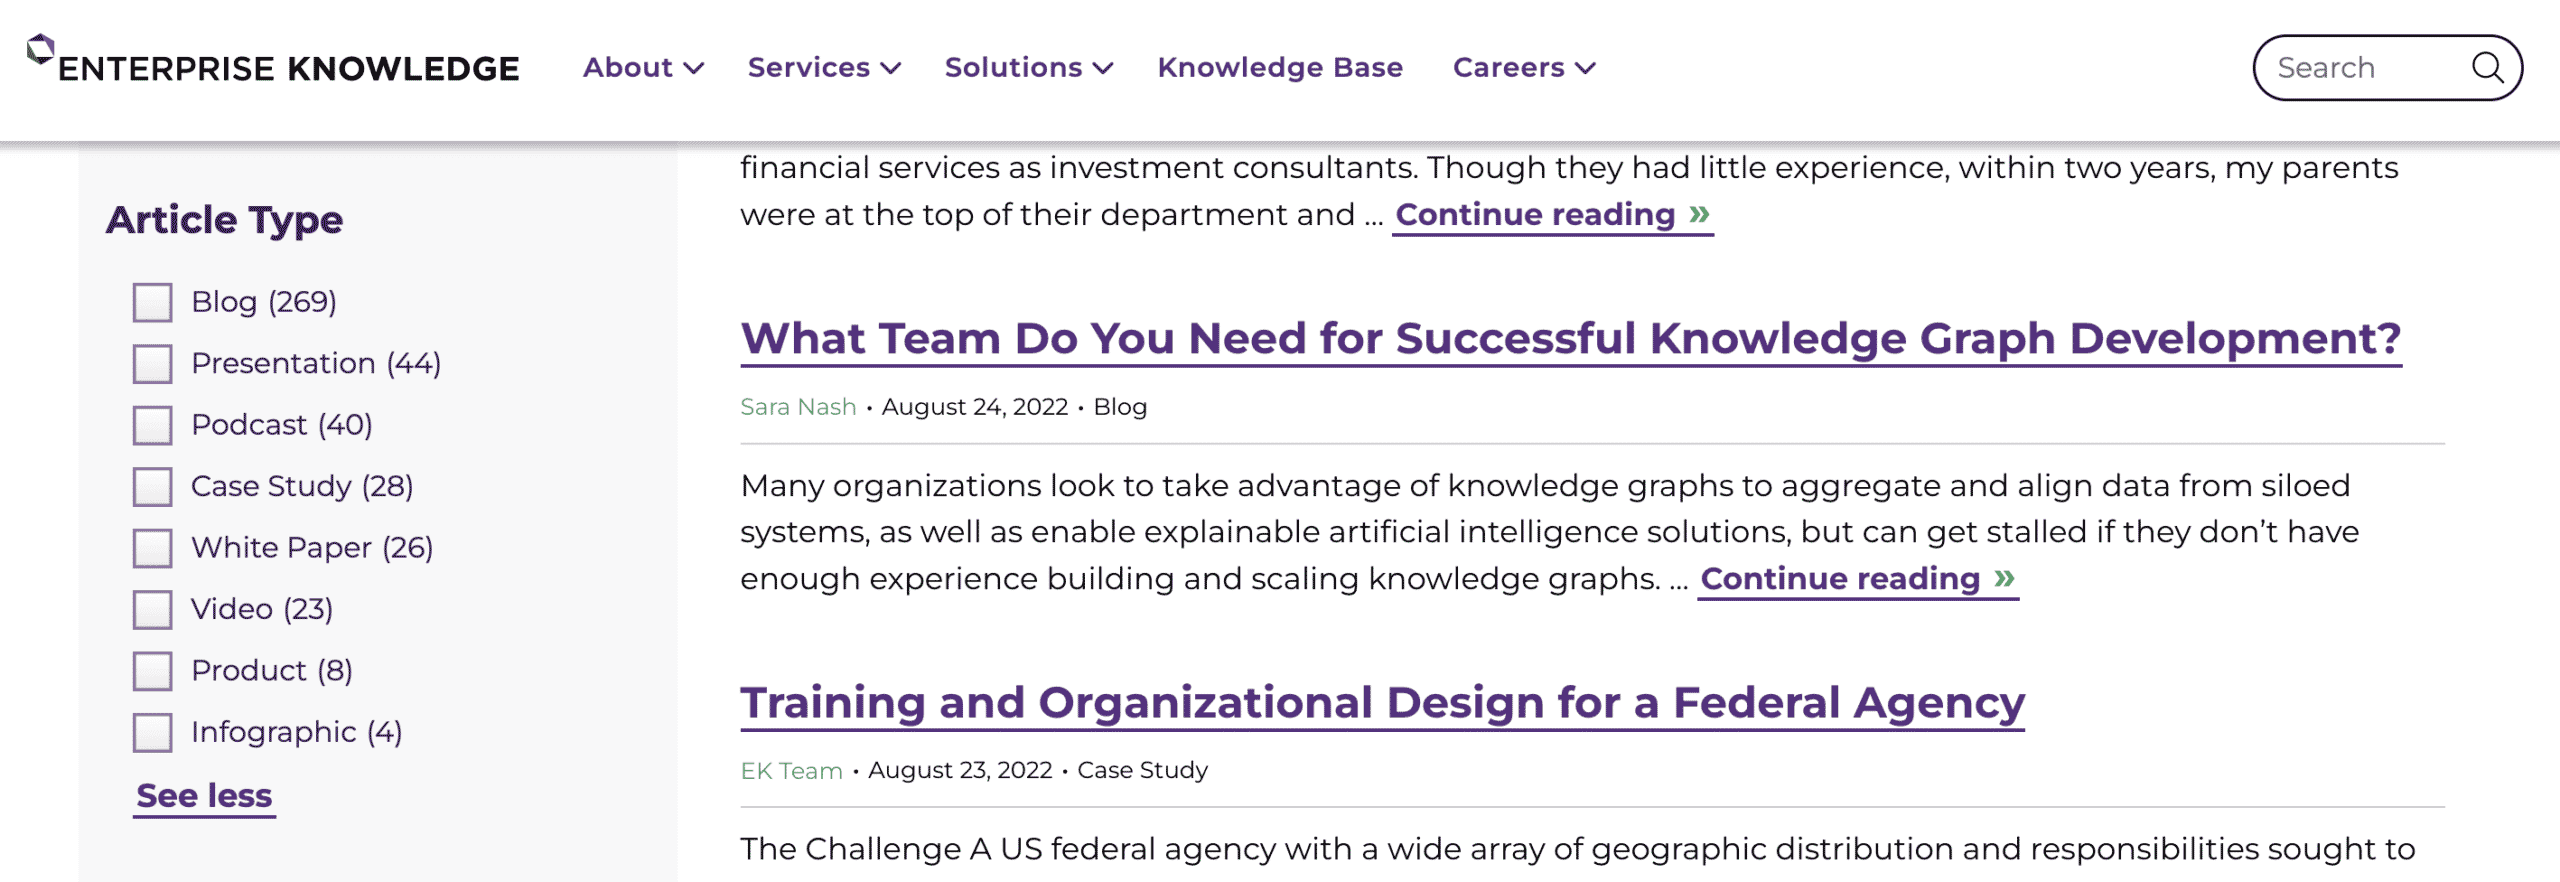This screenshot has height=882, width=2560.
Task: Tick the Podcast checkbox
Action: [152, 425]
